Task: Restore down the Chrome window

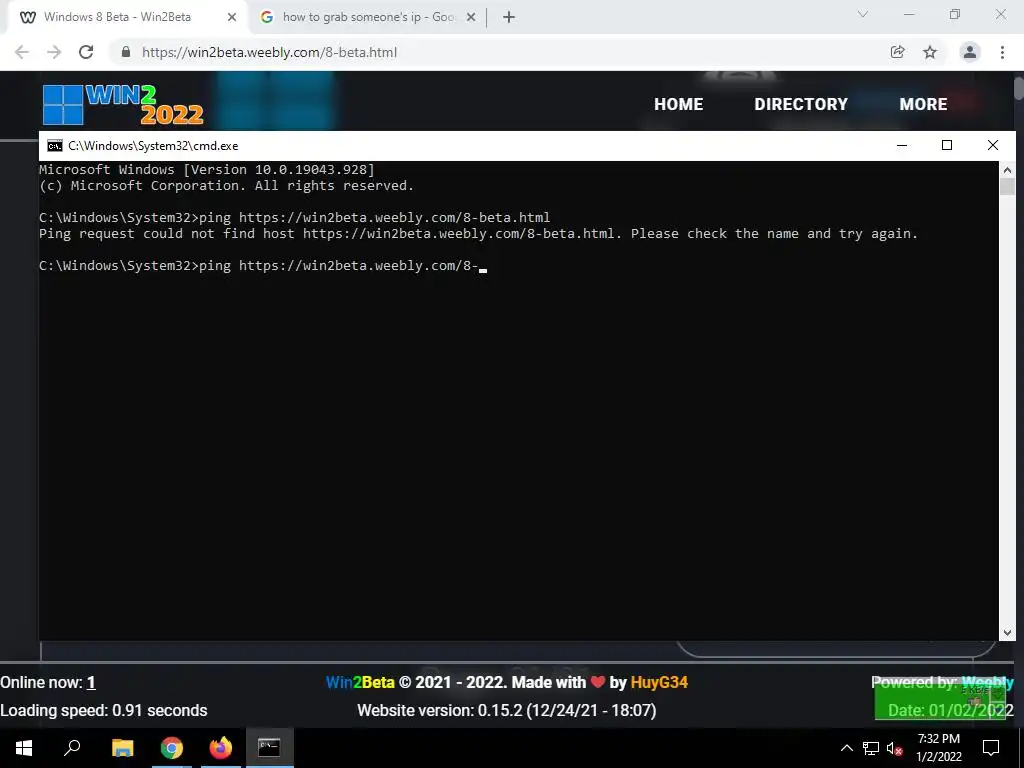Action: [x=955, y=14]
